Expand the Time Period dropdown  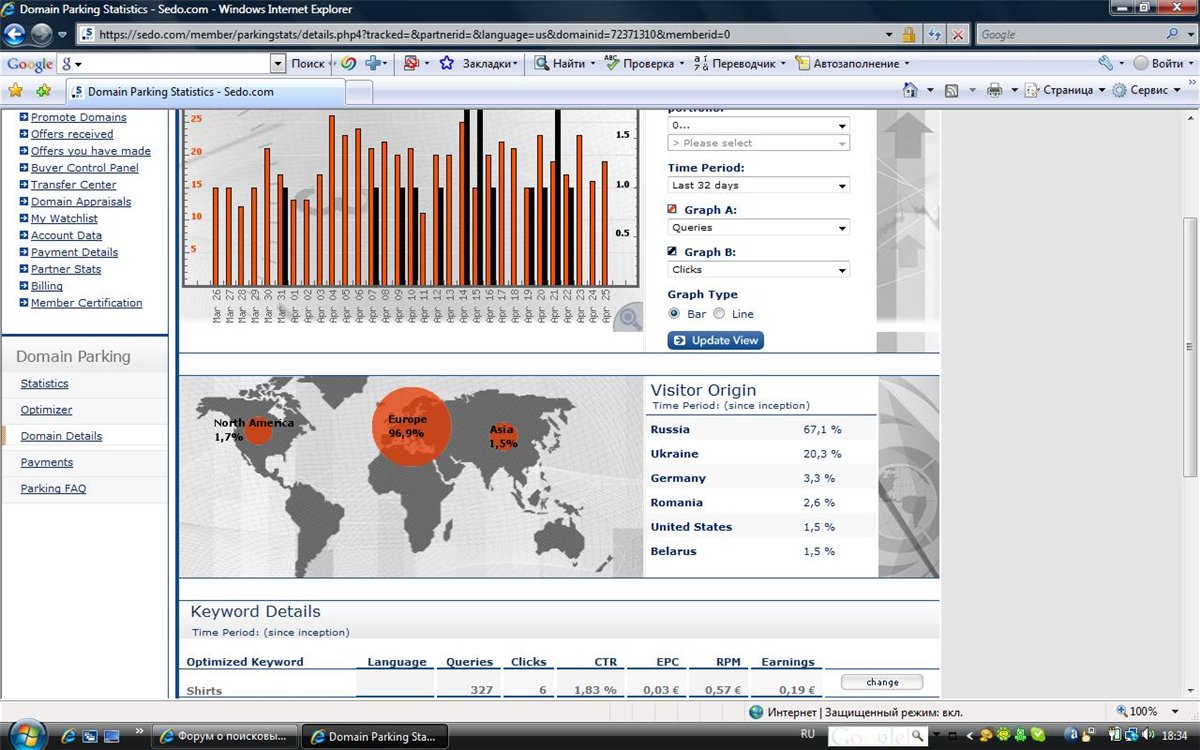(x=759, y=186)
